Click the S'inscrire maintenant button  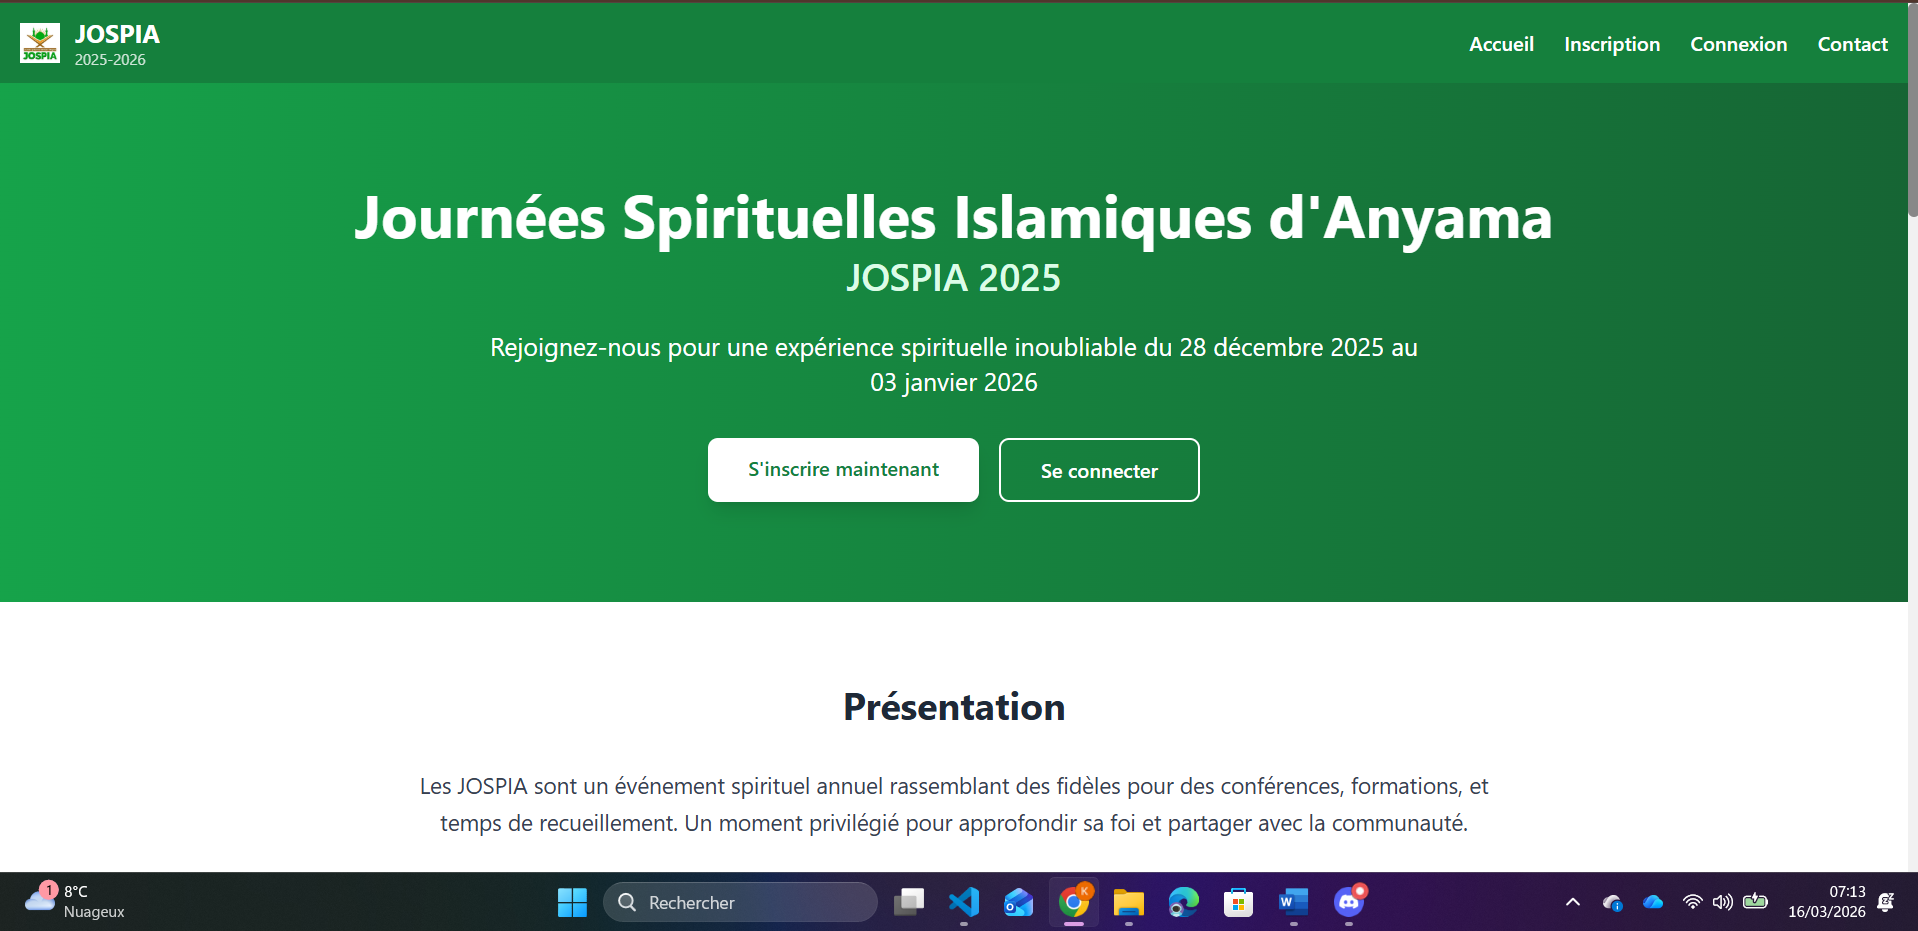point(842,470)
